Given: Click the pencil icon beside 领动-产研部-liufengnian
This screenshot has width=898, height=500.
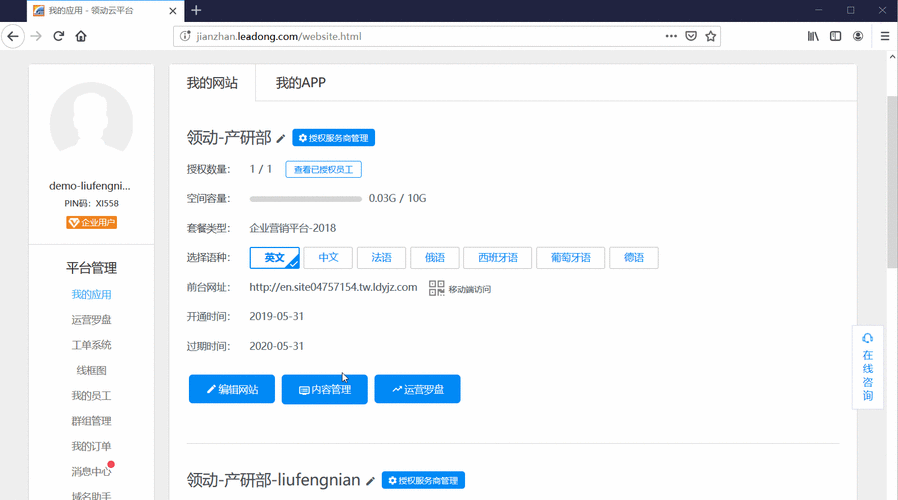Looking at the screenshot, I should click(x=370, y=481).
